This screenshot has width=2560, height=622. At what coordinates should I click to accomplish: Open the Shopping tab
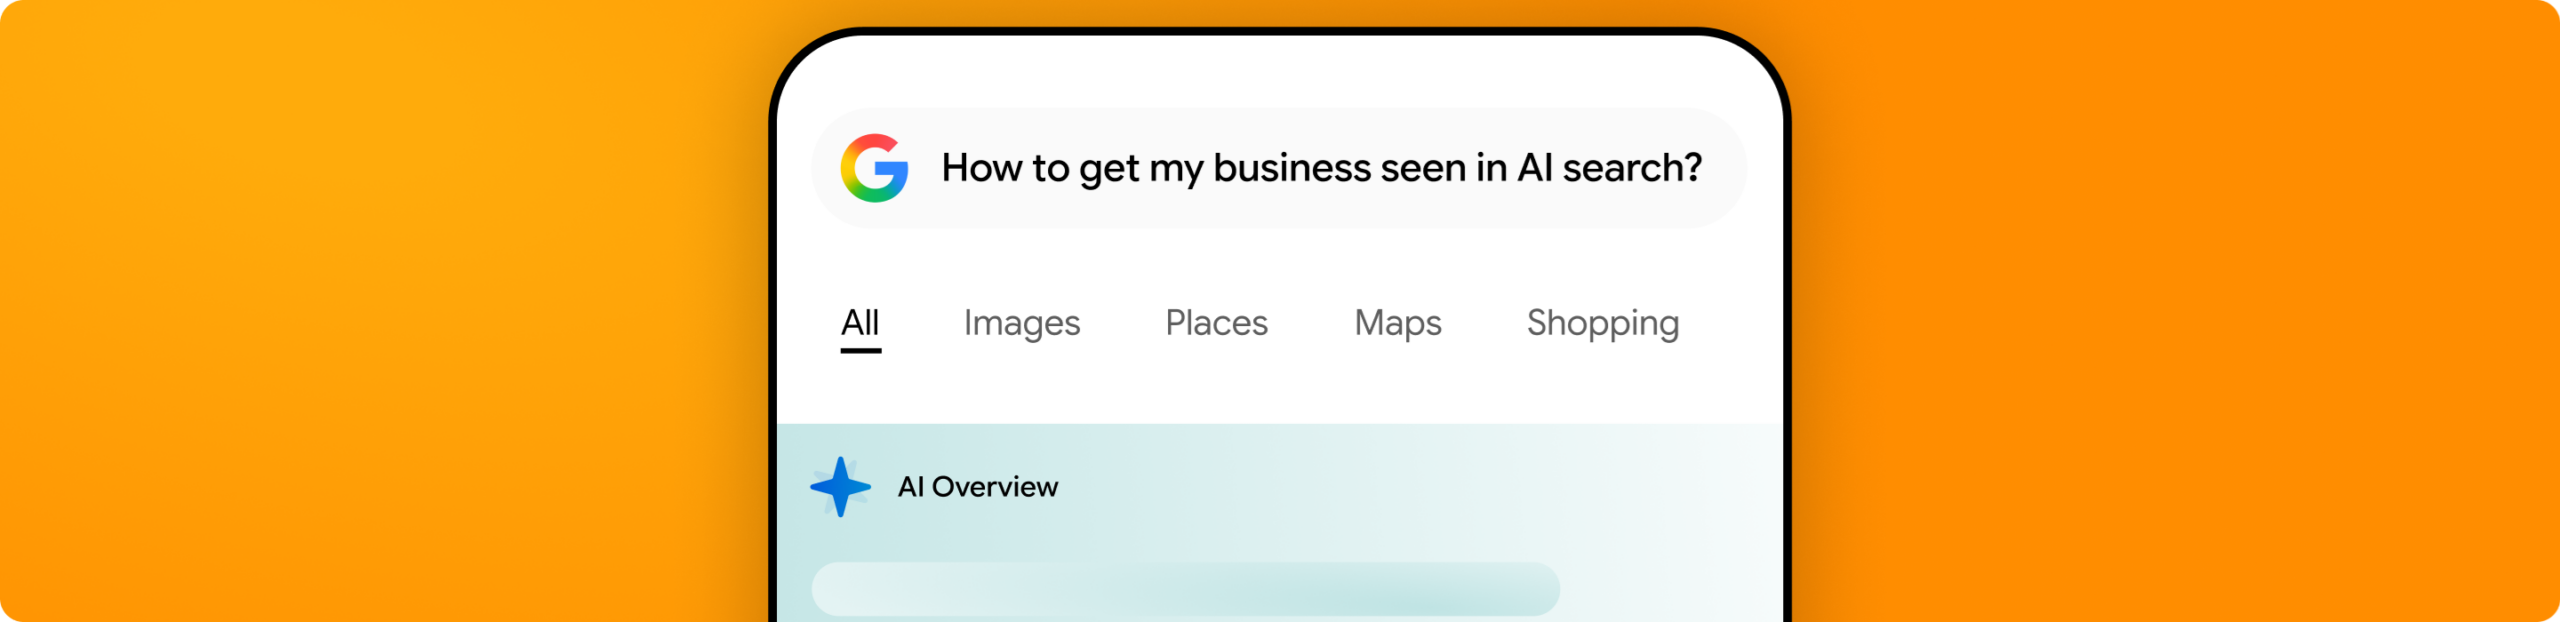coord(1602,323)
